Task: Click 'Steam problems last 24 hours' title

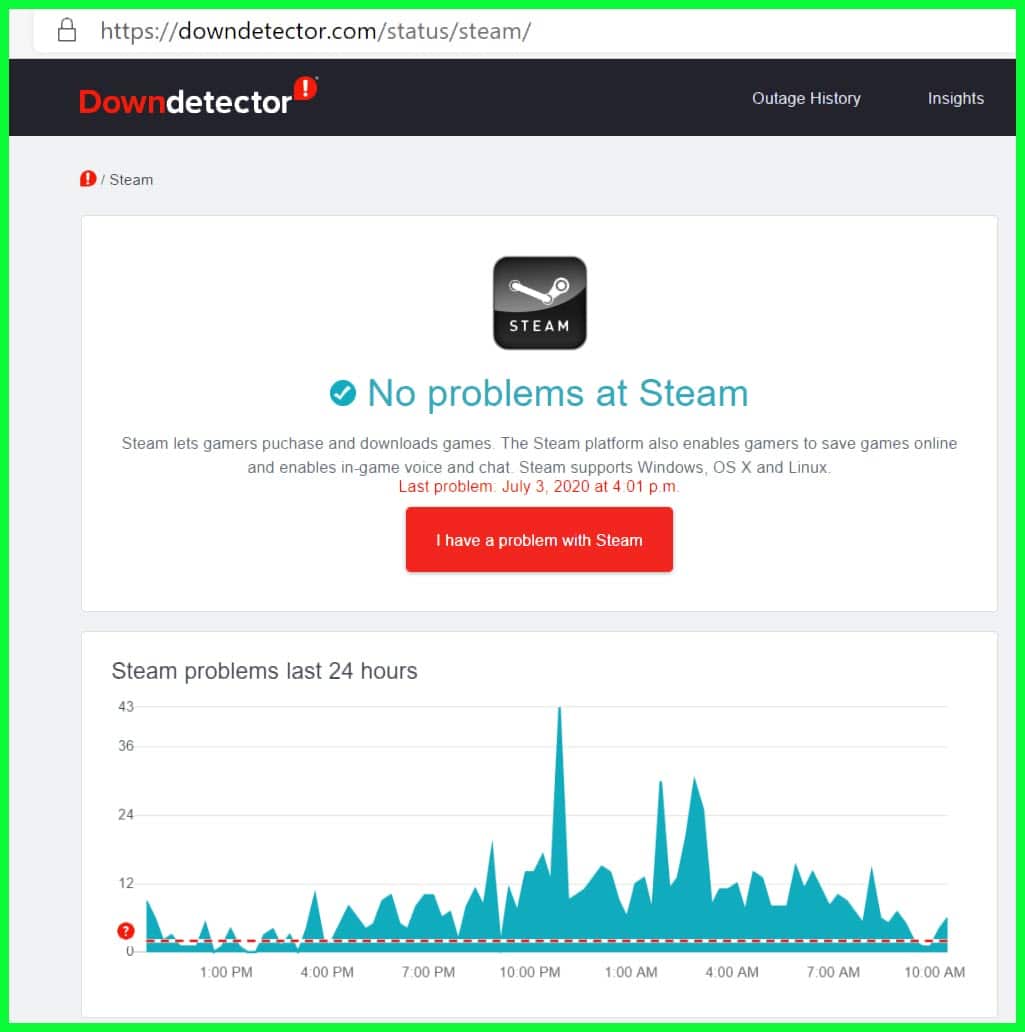Action: pyautogui.click(x=264, y=671)
